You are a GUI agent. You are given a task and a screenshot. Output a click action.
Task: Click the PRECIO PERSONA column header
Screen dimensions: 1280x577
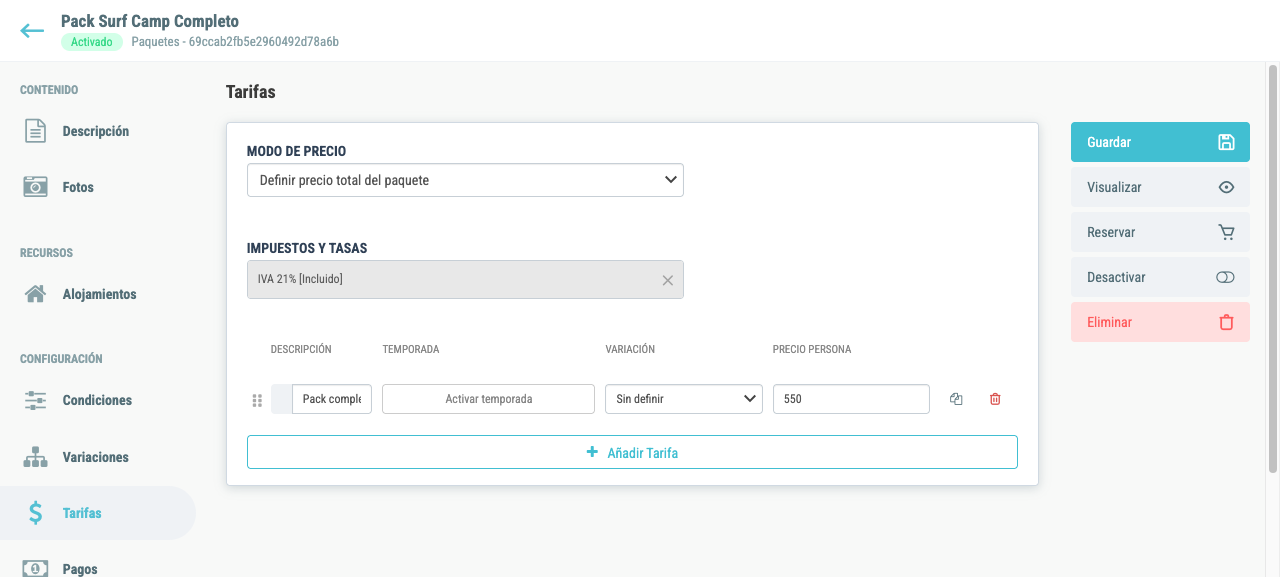click(812, 349)
